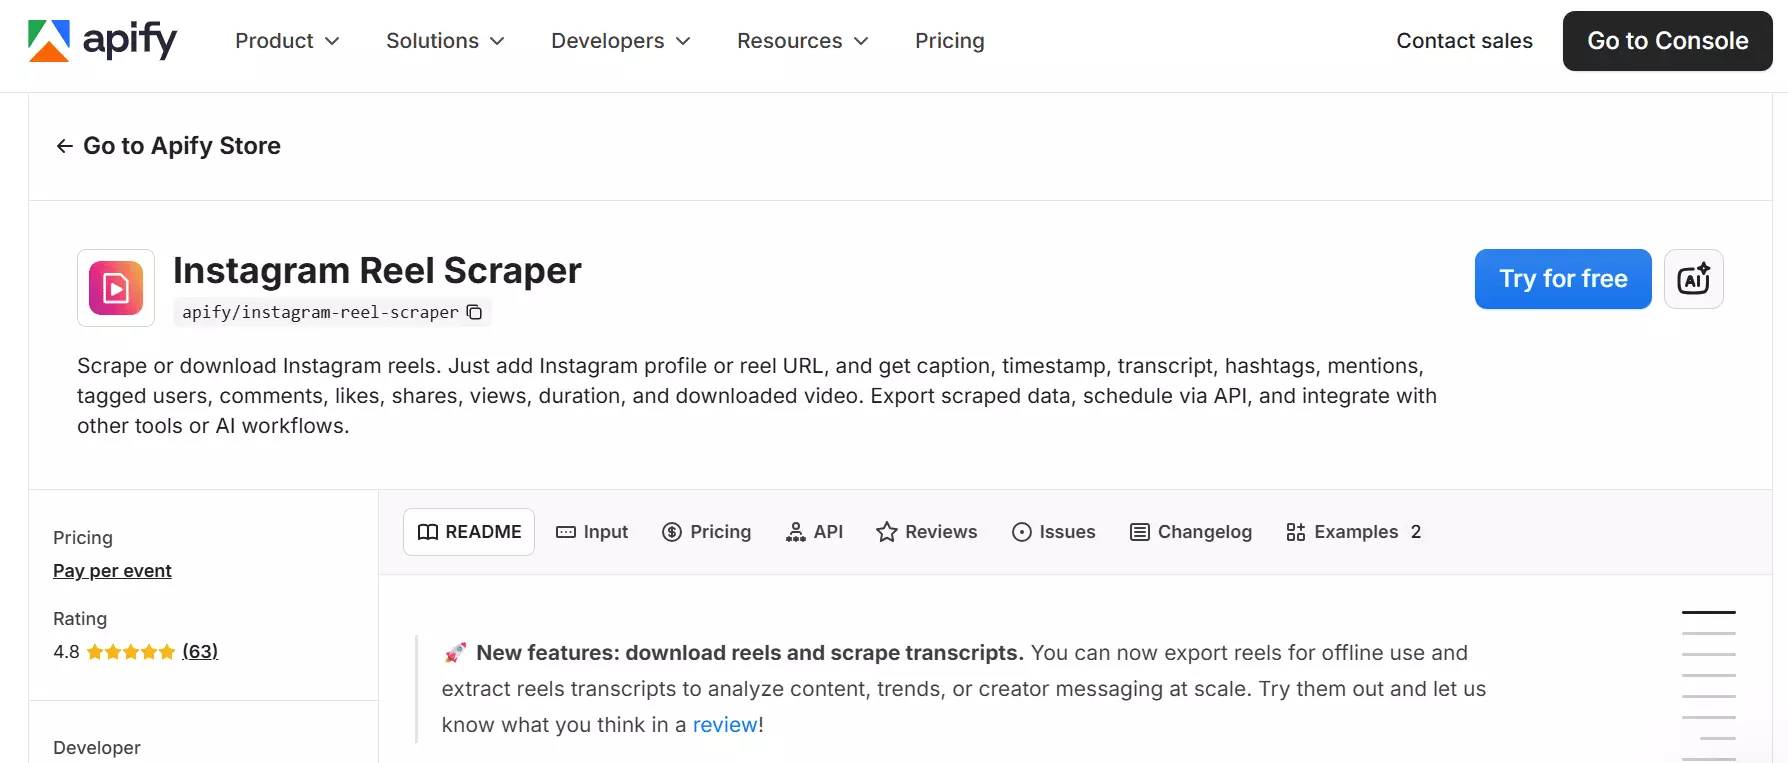Select Pricing in the top navigation

[949, 41]
